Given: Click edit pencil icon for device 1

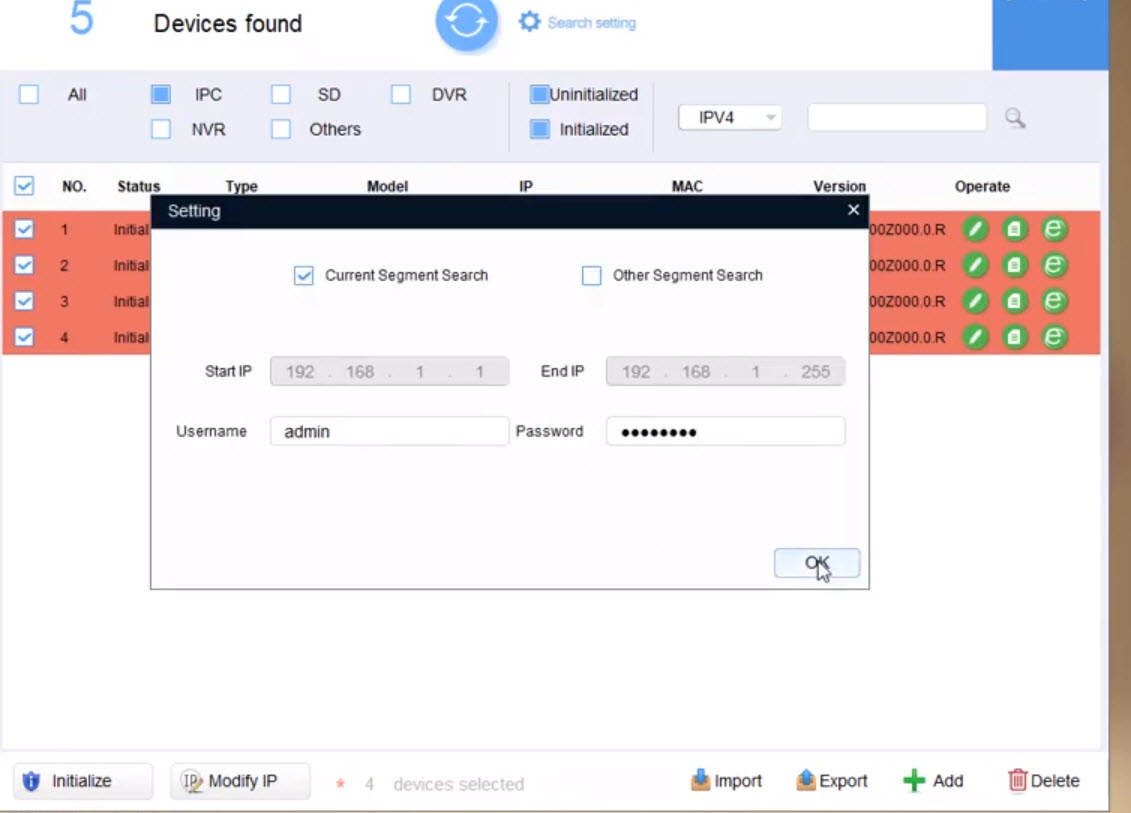Looking at the screenshot, I should (976, 229).
